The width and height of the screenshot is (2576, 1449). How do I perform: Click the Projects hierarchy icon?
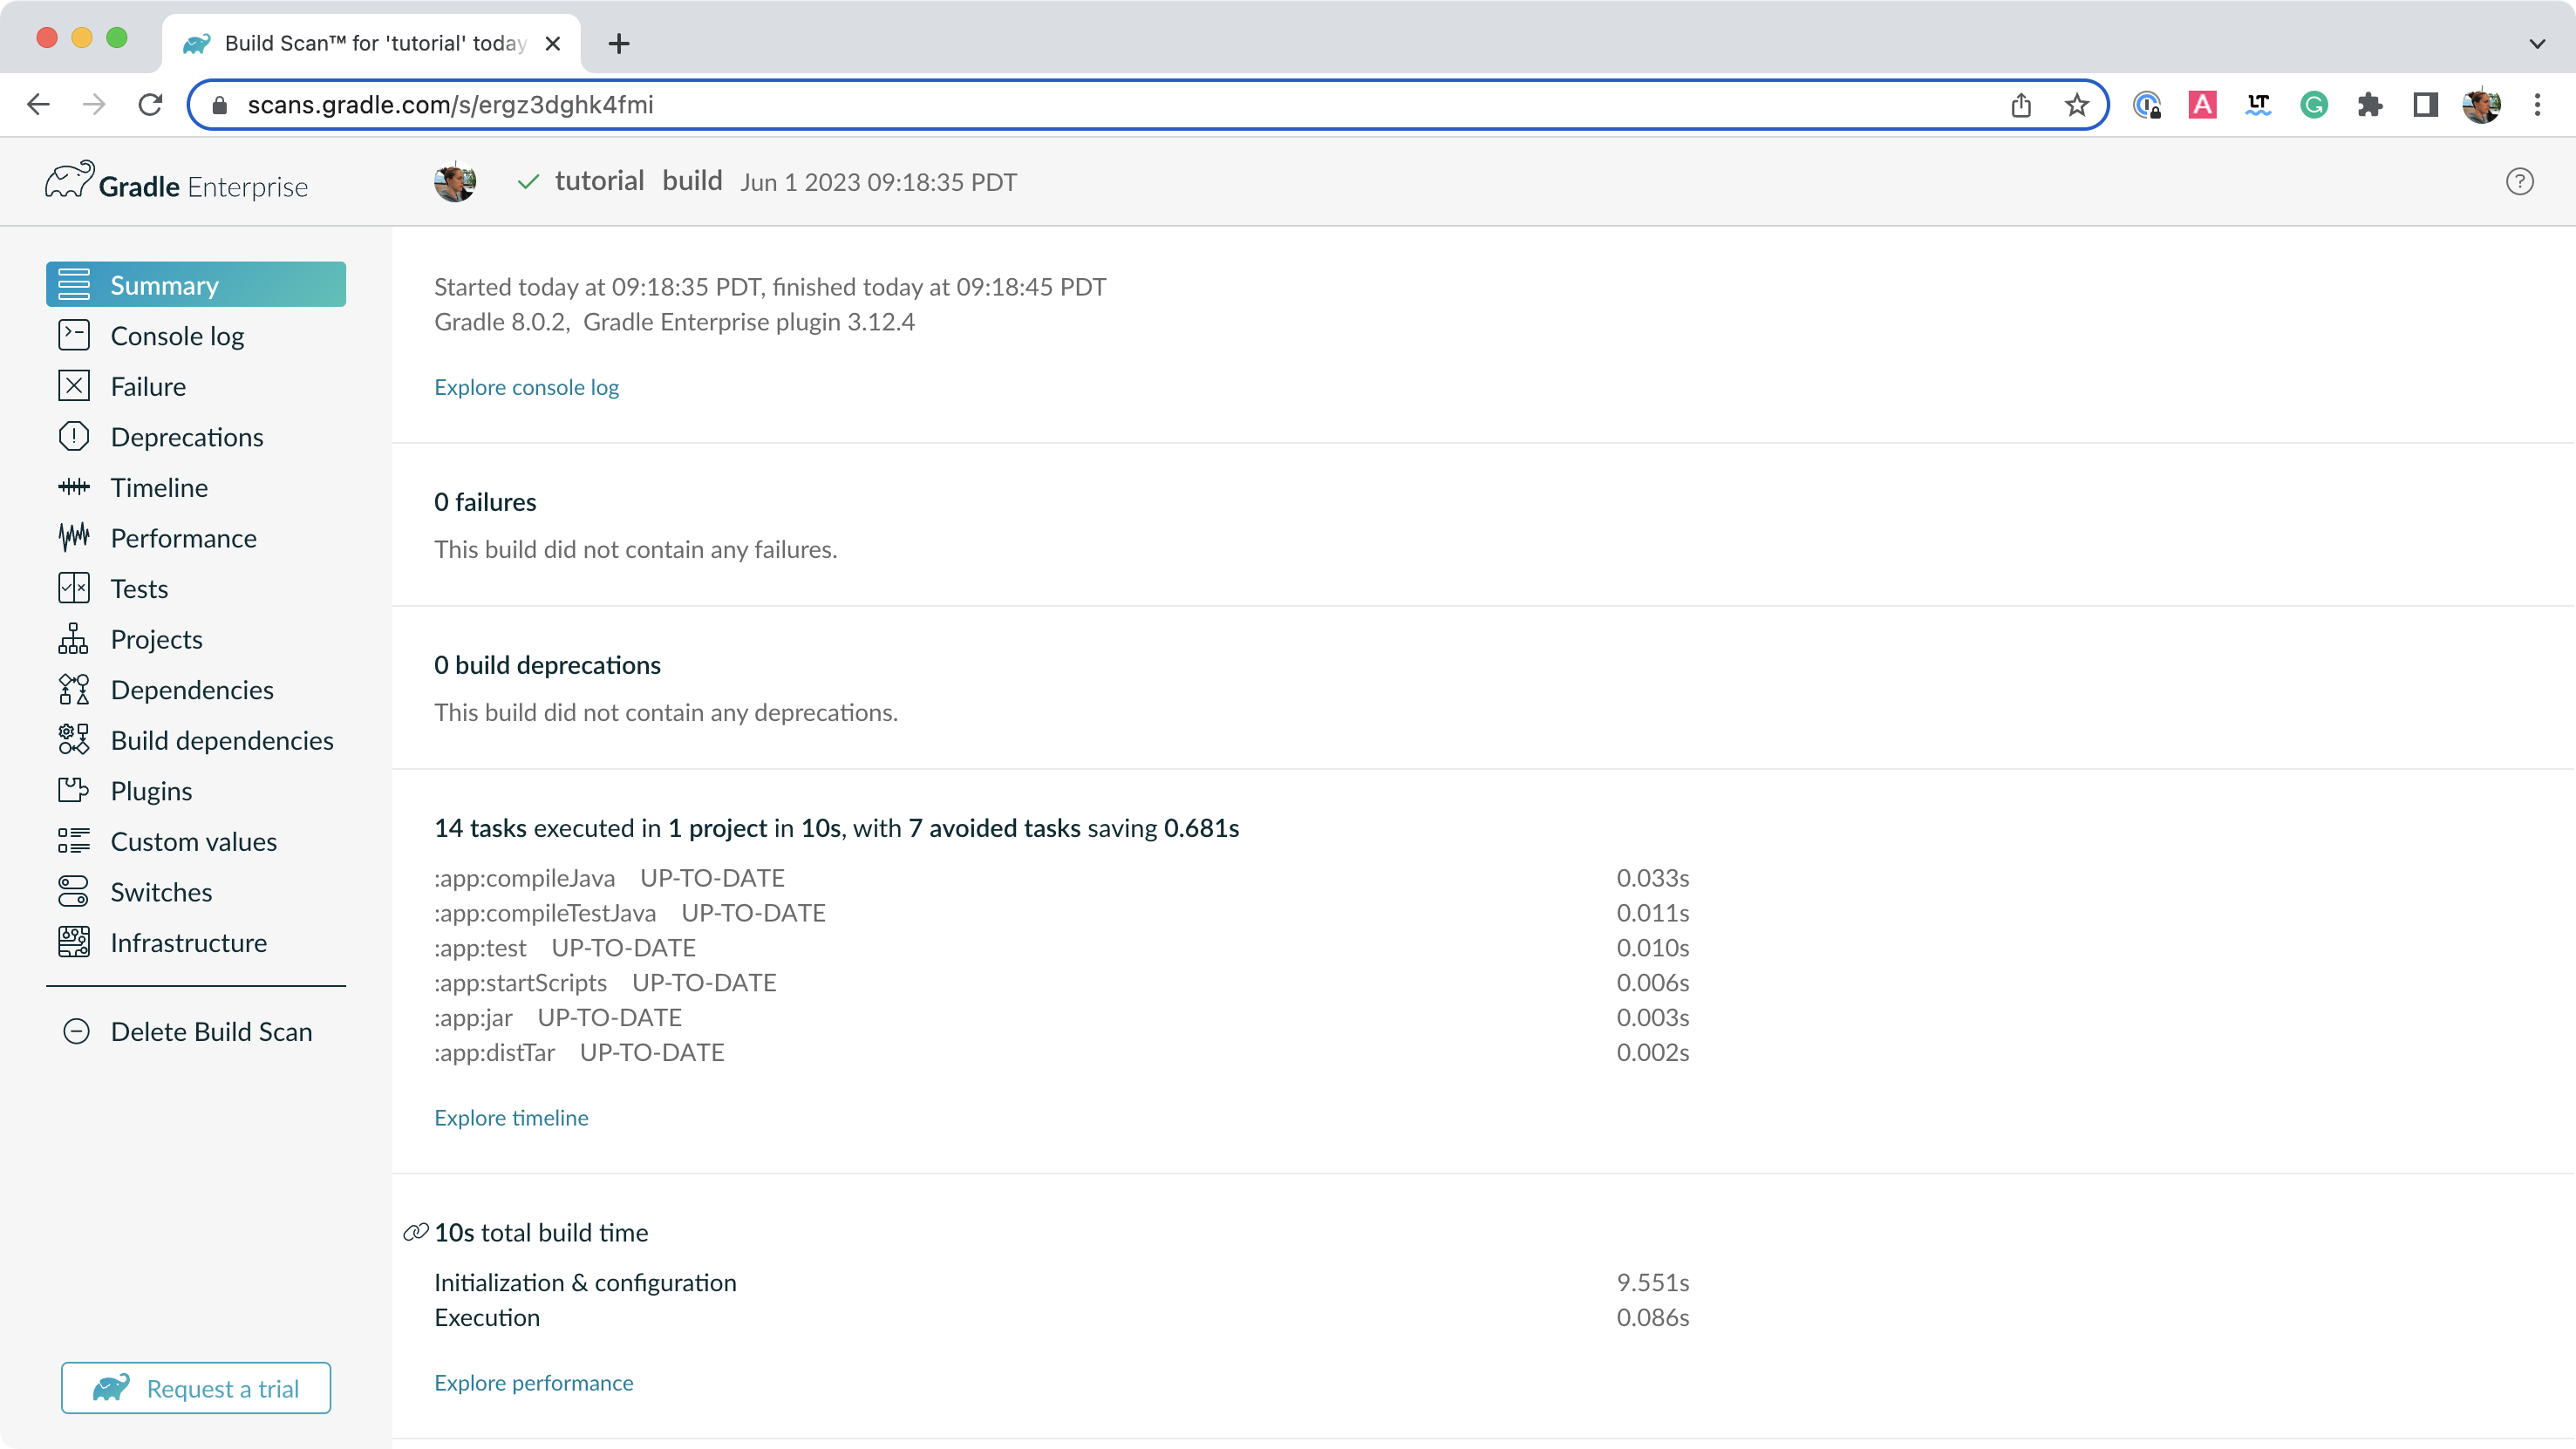pyautogui.click(x=74, y=639)
